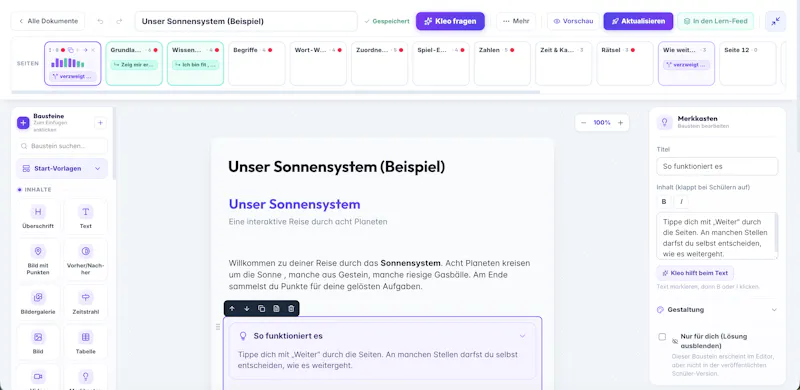Duplicate the selected block
The width and height of the screenshot is (800, 390).
pyautogui.click(x=261, y=308)
